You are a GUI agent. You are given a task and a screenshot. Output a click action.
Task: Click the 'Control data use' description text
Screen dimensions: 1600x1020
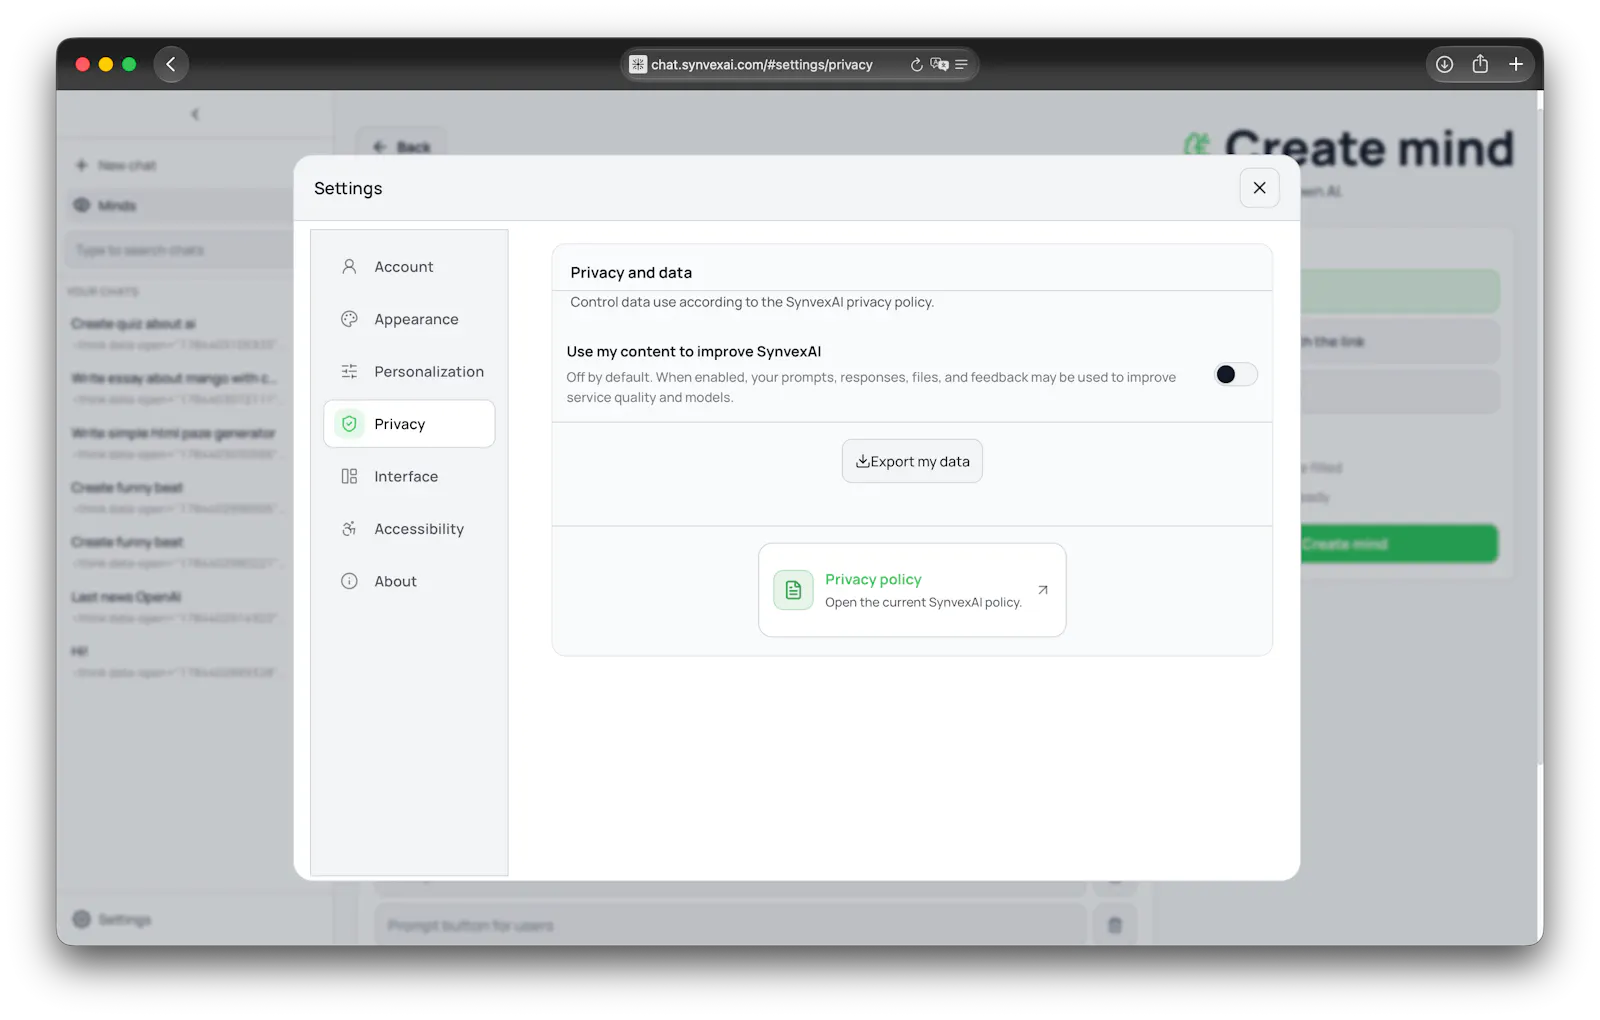click(752, 302)
